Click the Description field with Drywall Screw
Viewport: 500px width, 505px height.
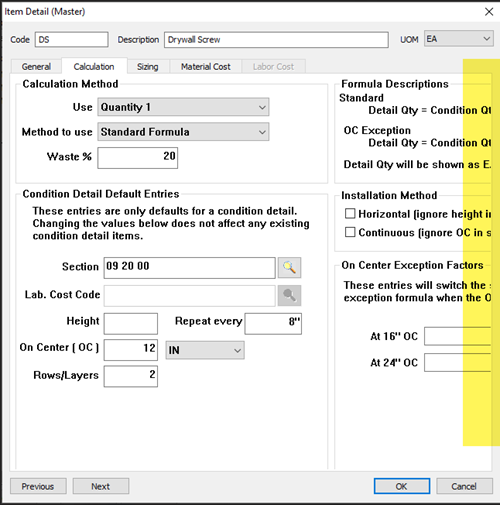pyautogui.click(x=276, y=40)
